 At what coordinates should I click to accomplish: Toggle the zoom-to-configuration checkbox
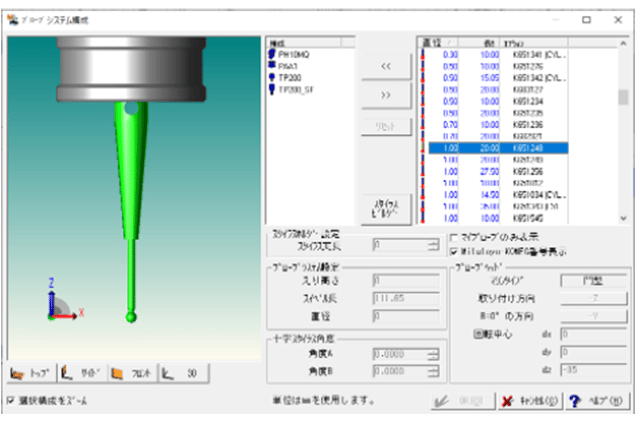click(11, 401)
